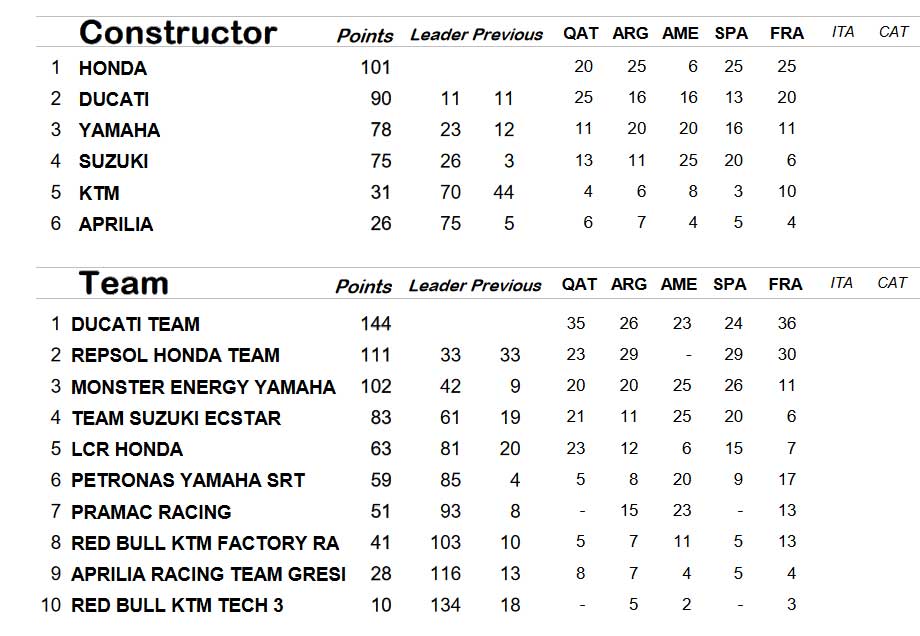920x636 pixels.
Task: Click PRAMAC RACING team entry
Action: click(151, 512)
